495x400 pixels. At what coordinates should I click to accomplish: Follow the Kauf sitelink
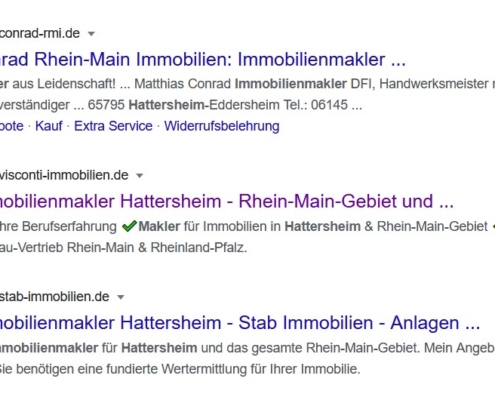pyautogui.click(x=49, y=126)
